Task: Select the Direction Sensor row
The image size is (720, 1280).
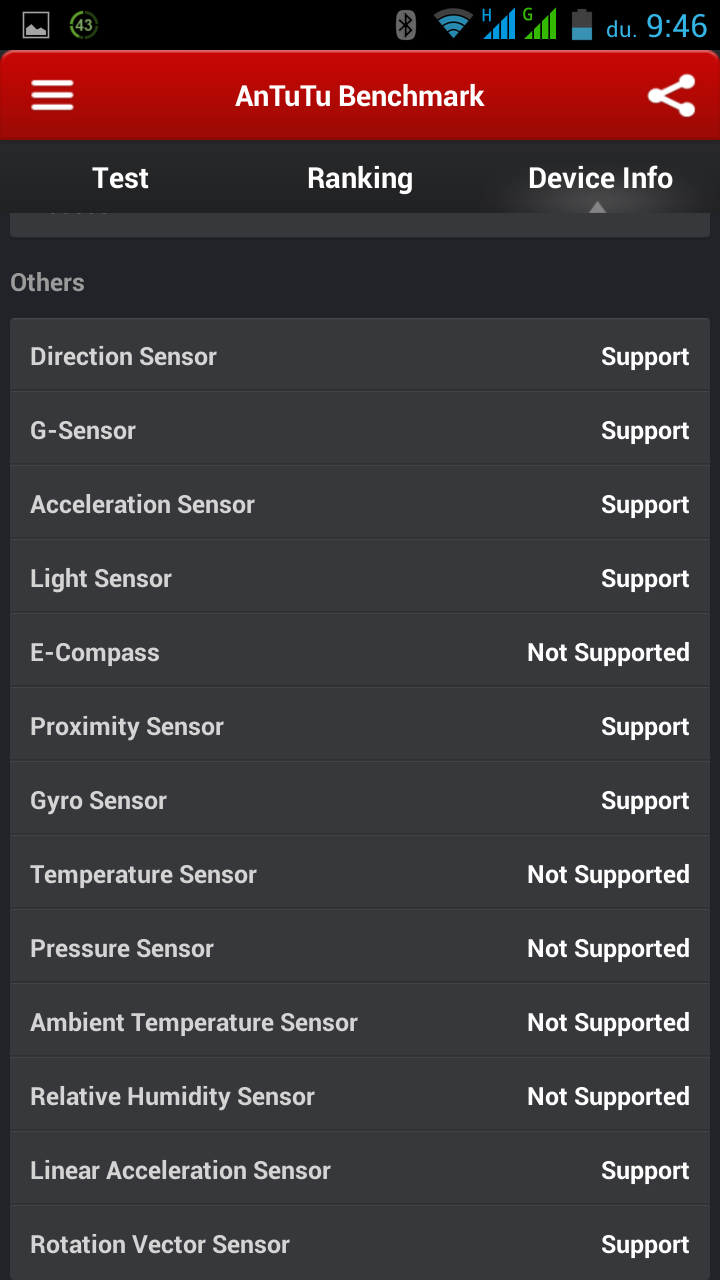Action: point(360,357)
